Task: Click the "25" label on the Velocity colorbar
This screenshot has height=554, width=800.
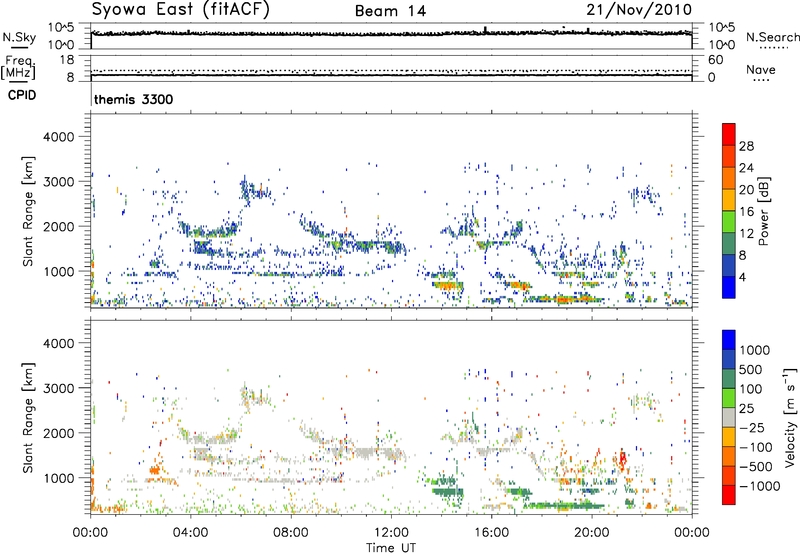Action: (x=746, y=409)
